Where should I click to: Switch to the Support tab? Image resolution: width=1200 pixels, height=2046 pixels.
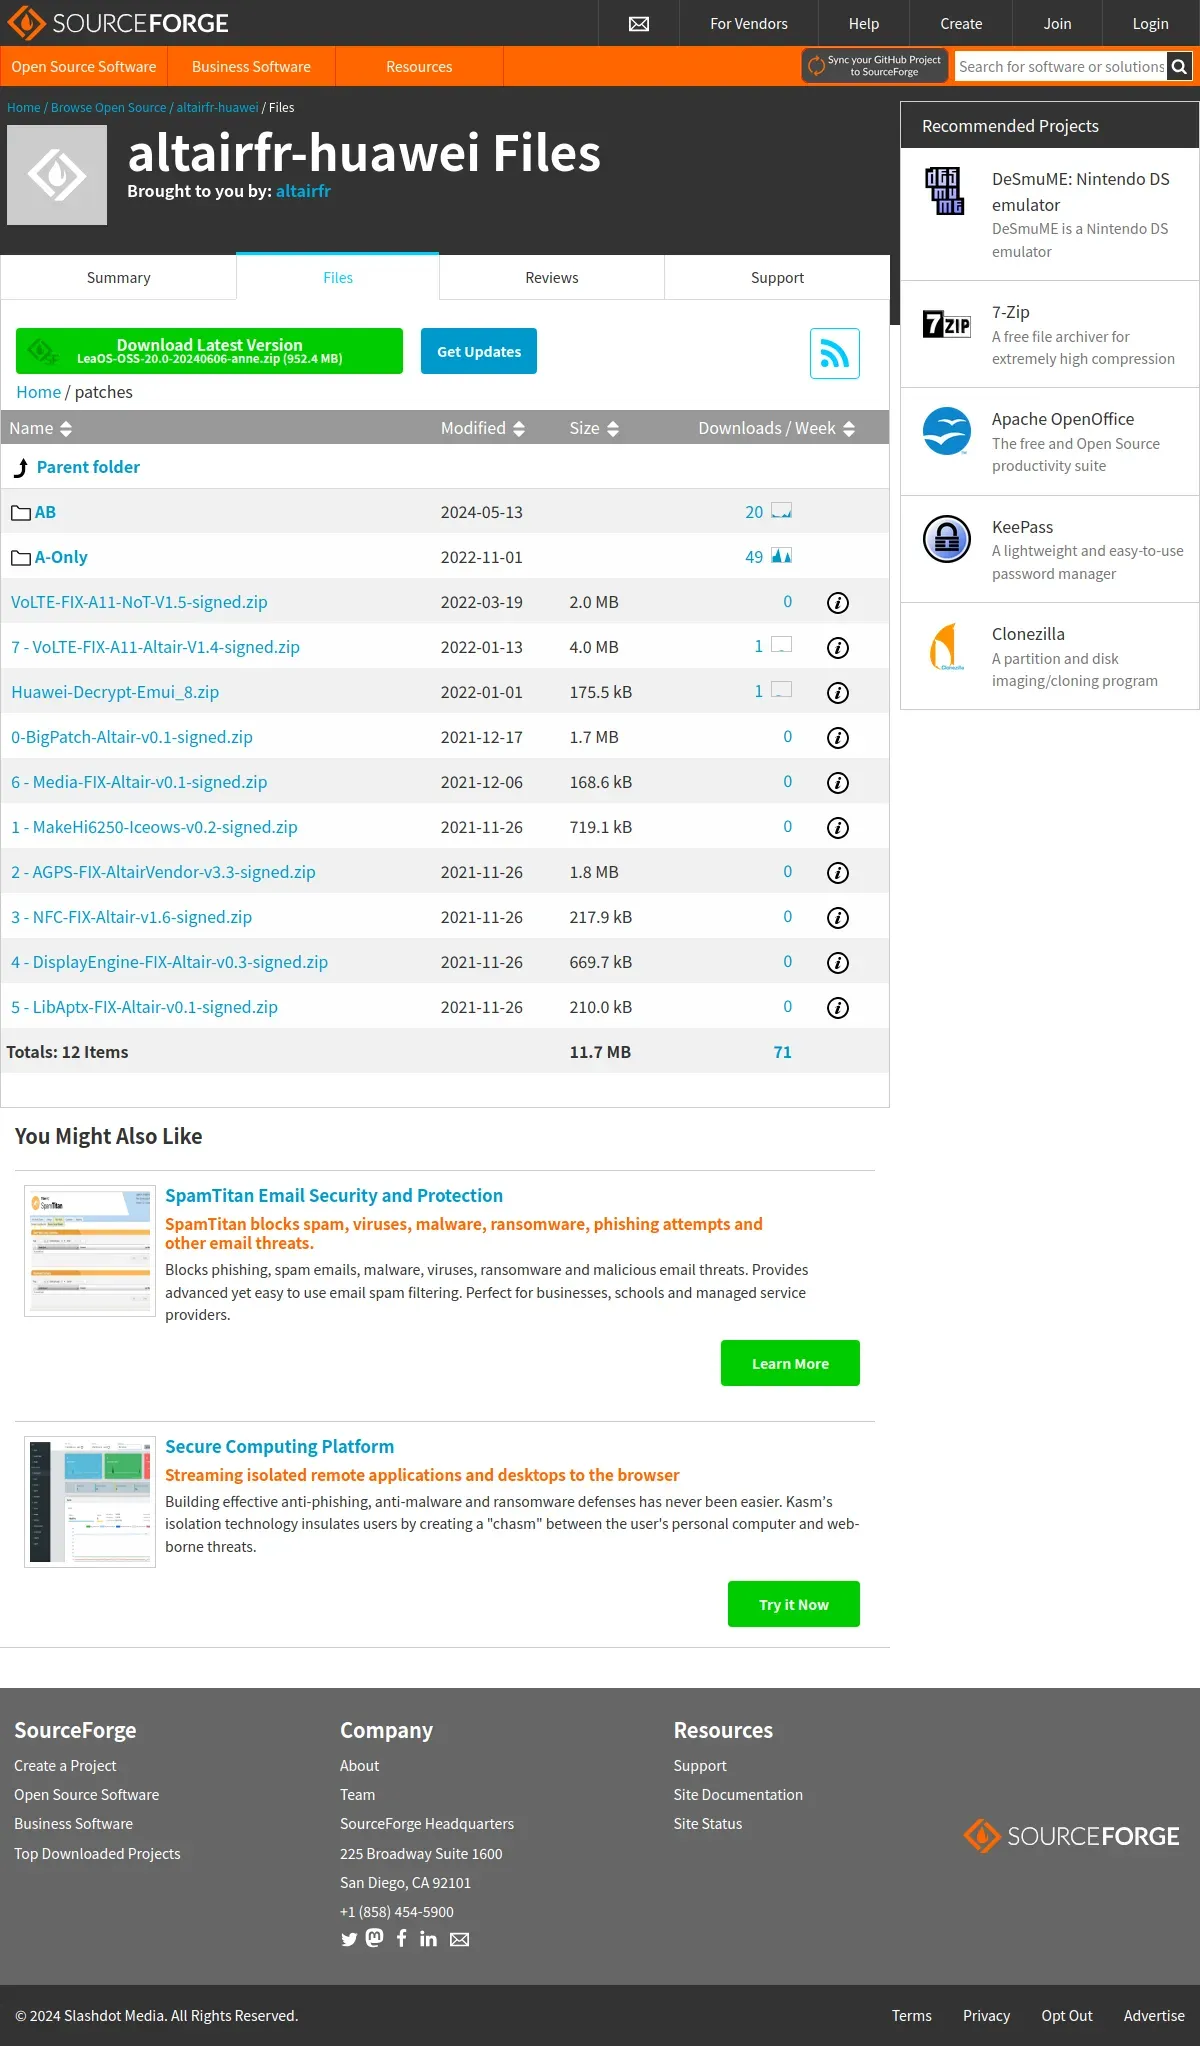coord(777,277)
